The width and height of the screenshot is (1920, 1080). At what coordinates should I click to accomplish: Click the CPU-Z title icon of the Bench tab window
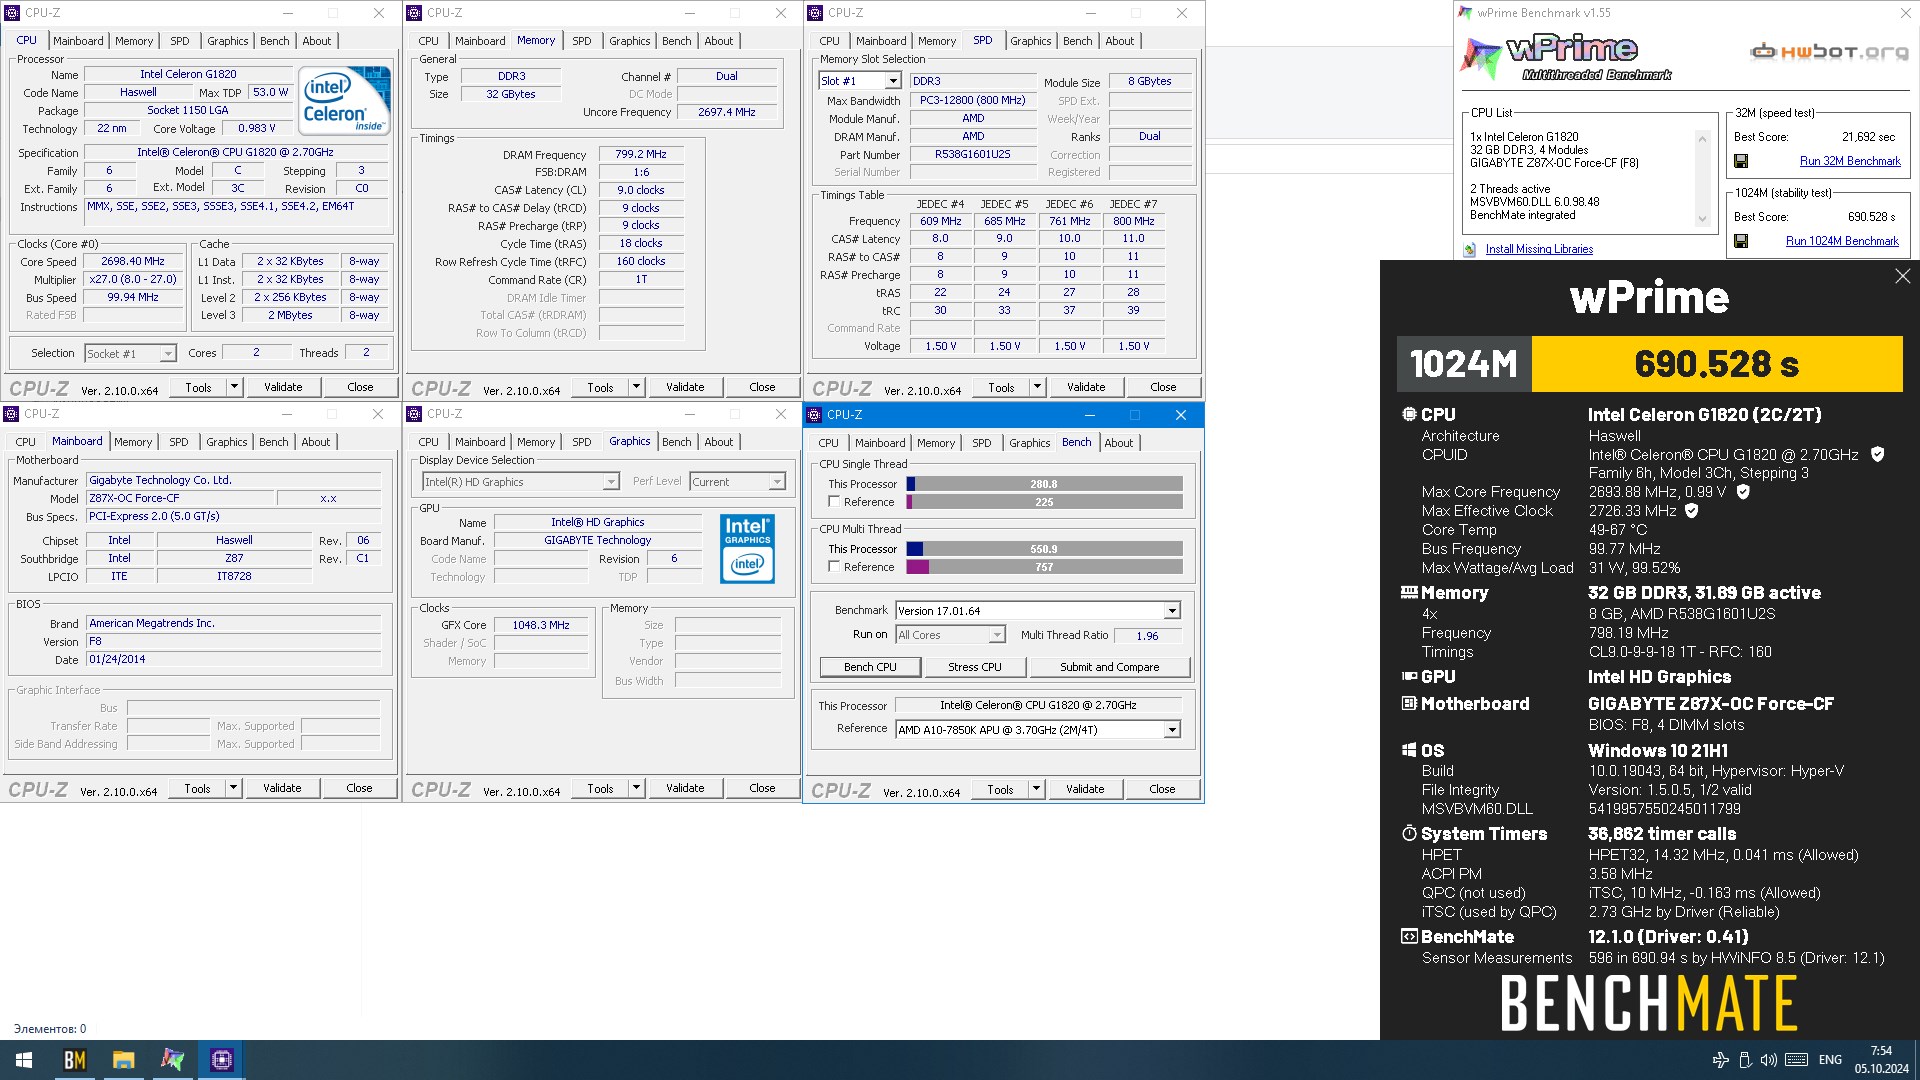click(x=814, y=415)
